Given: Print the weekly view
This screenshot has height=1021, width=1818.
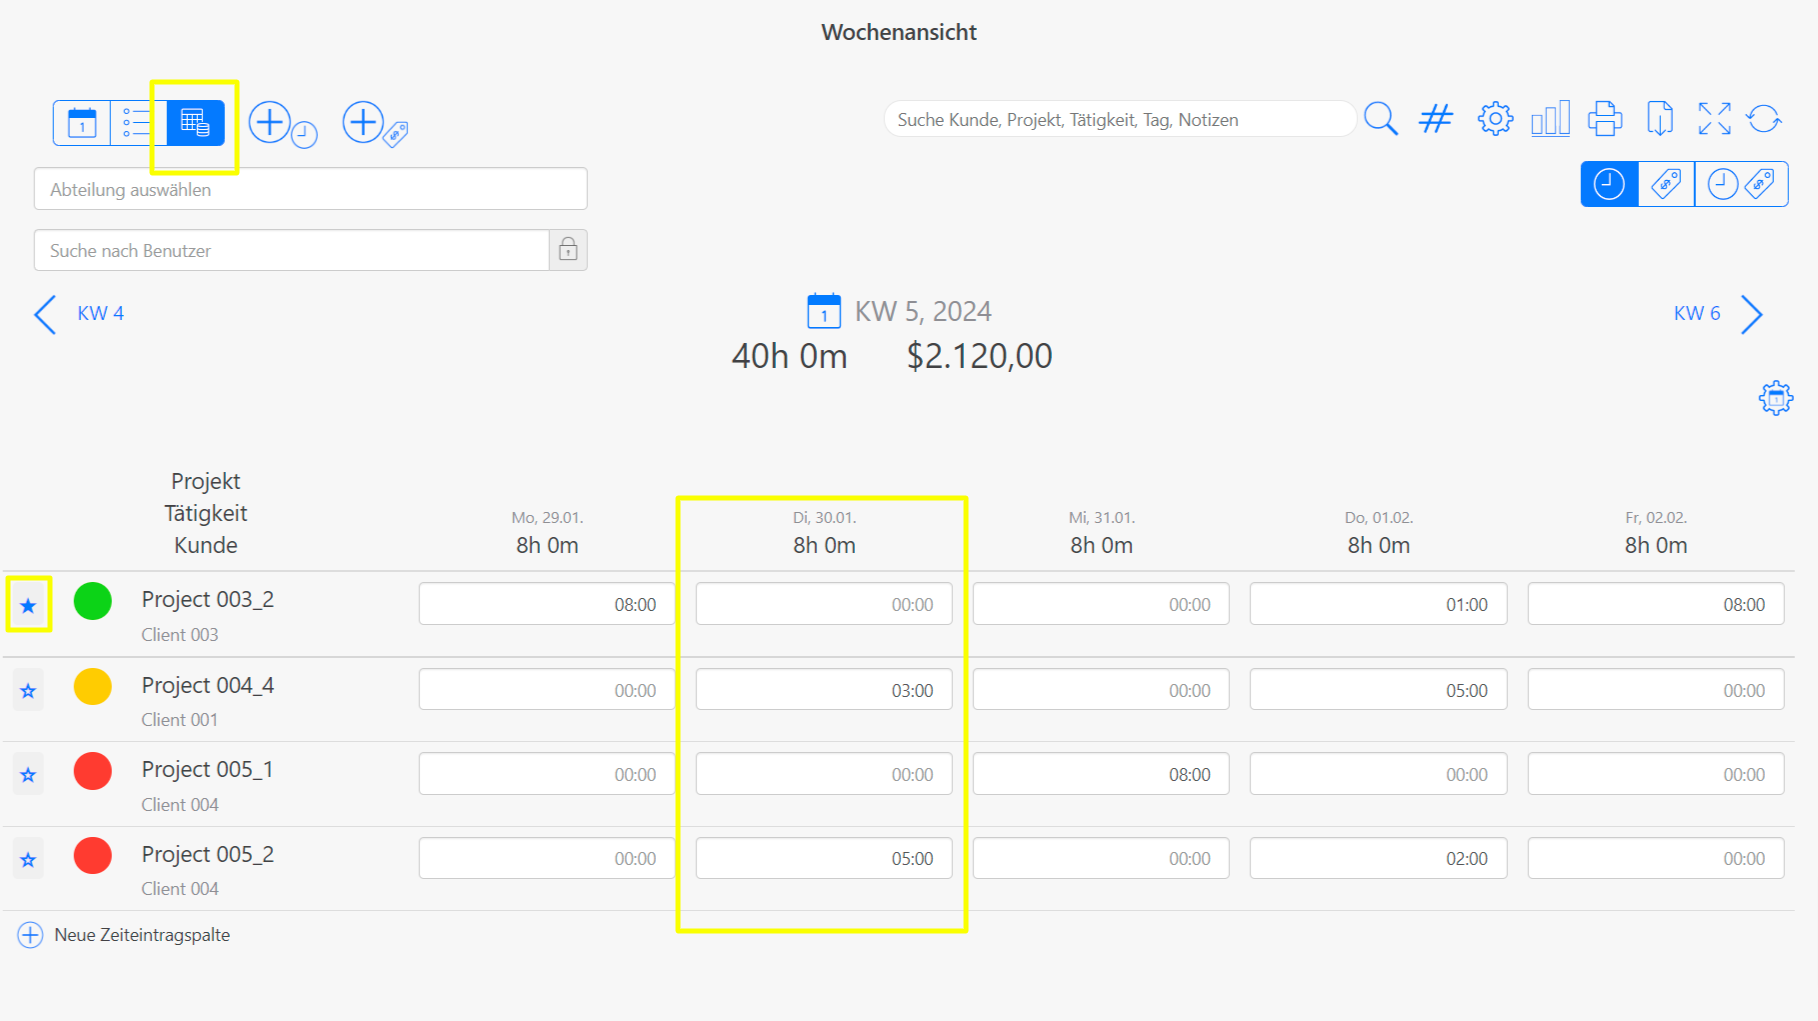Looking at the screenshot, I should [1605, 119].
